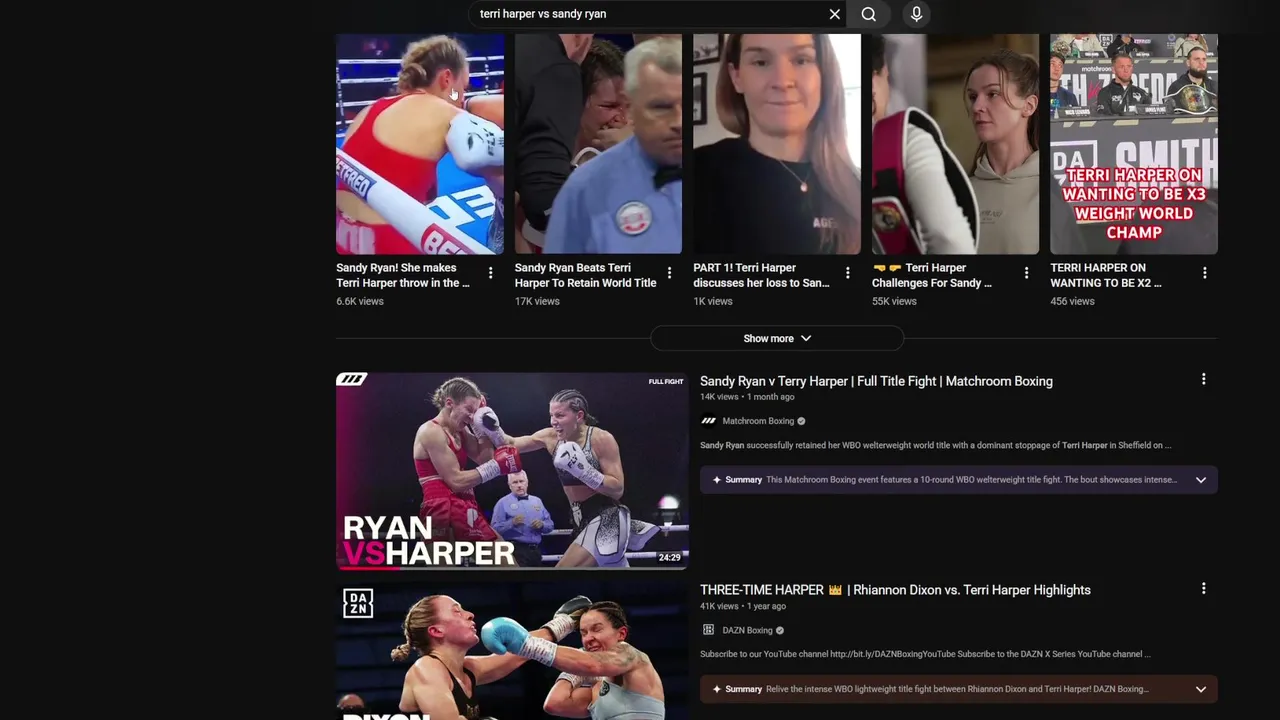Viewport: 1280px width, 720px height.
Task: Click the 24:29 duration badge on Ryan vs Harper thumbnail
Action: (669, 557)
